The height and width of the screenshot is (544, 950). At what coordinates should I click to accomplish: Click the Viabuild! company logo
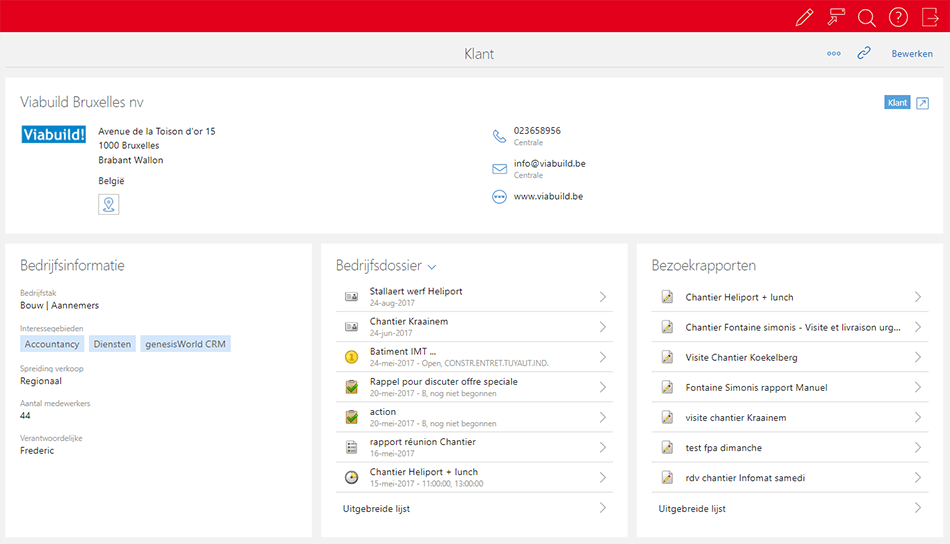tap(54, 134)
